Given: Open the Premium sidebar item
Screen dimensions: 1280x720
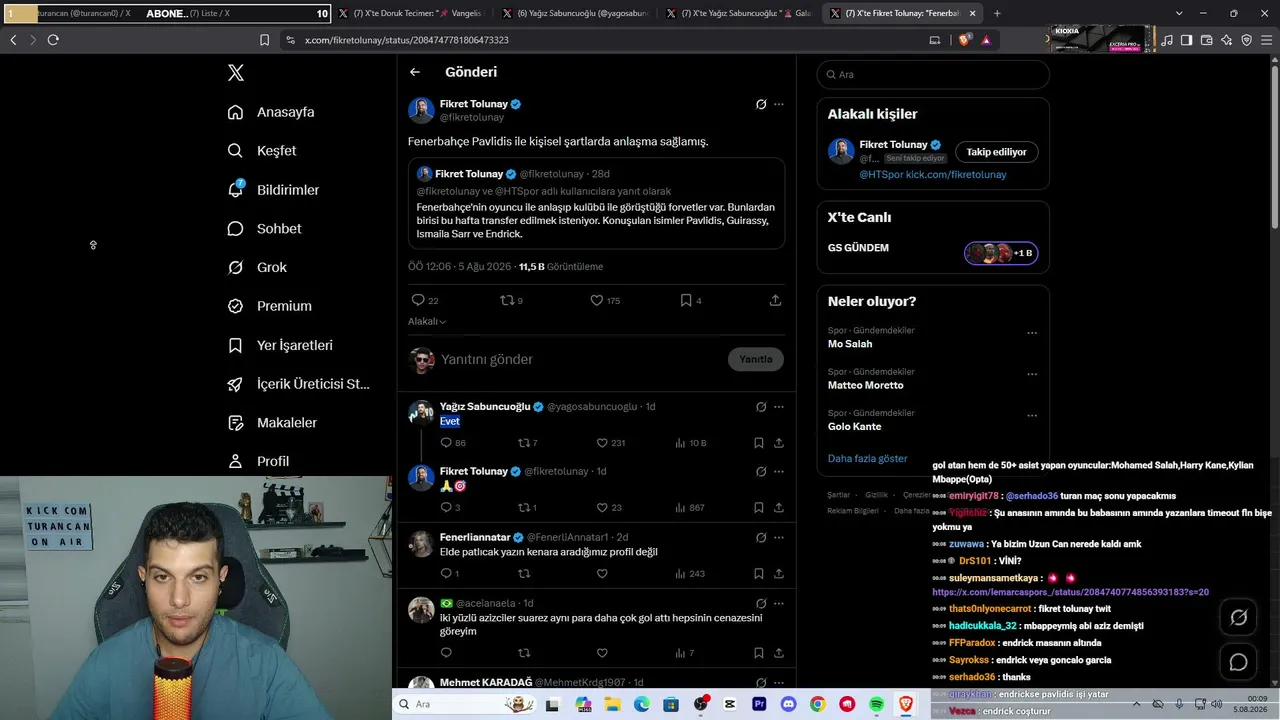Looking at the screenshot, I should [270, 306].
